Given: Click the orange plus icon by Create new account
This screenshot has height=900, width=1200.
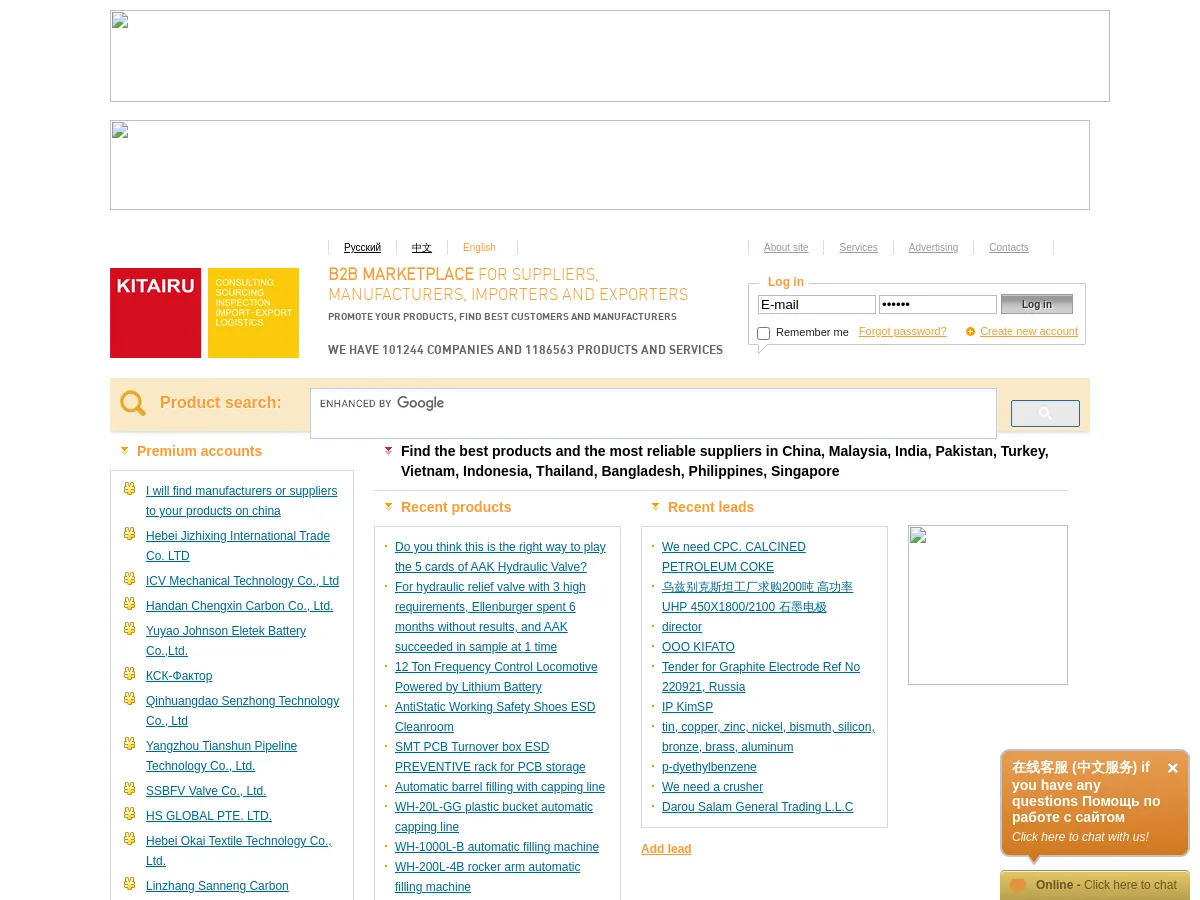Looking at the screenshot, I should [970, 331].
